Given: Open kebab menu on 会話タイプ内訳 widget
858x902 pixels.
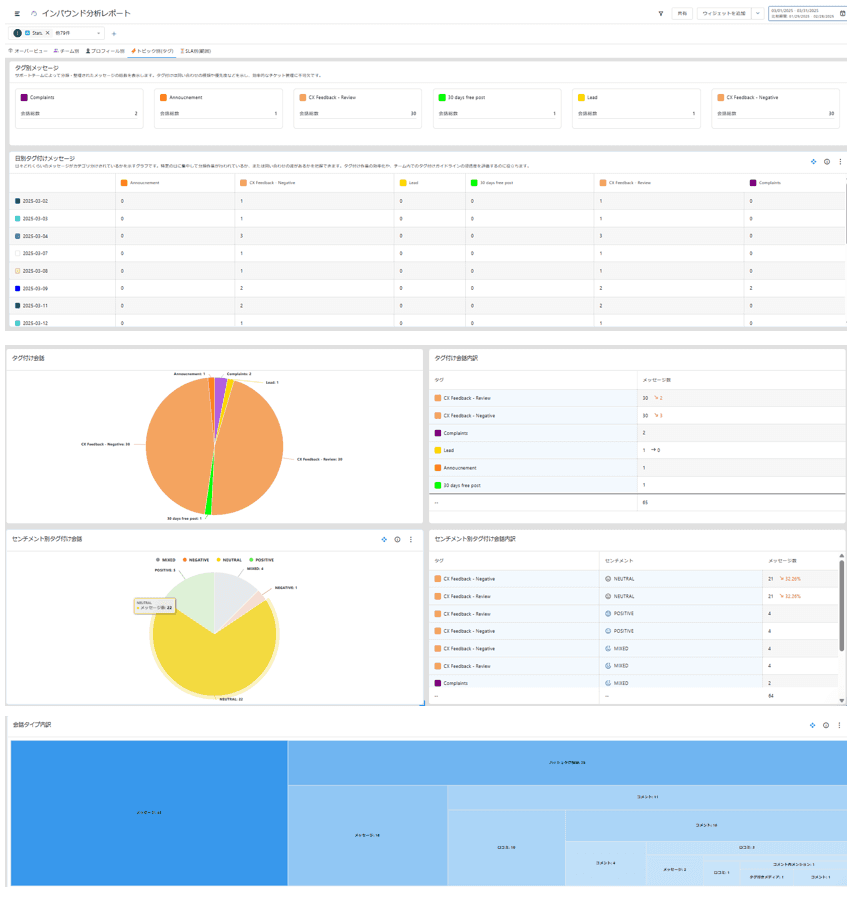Looking at the screenshot, I should [x=839, y=725].
